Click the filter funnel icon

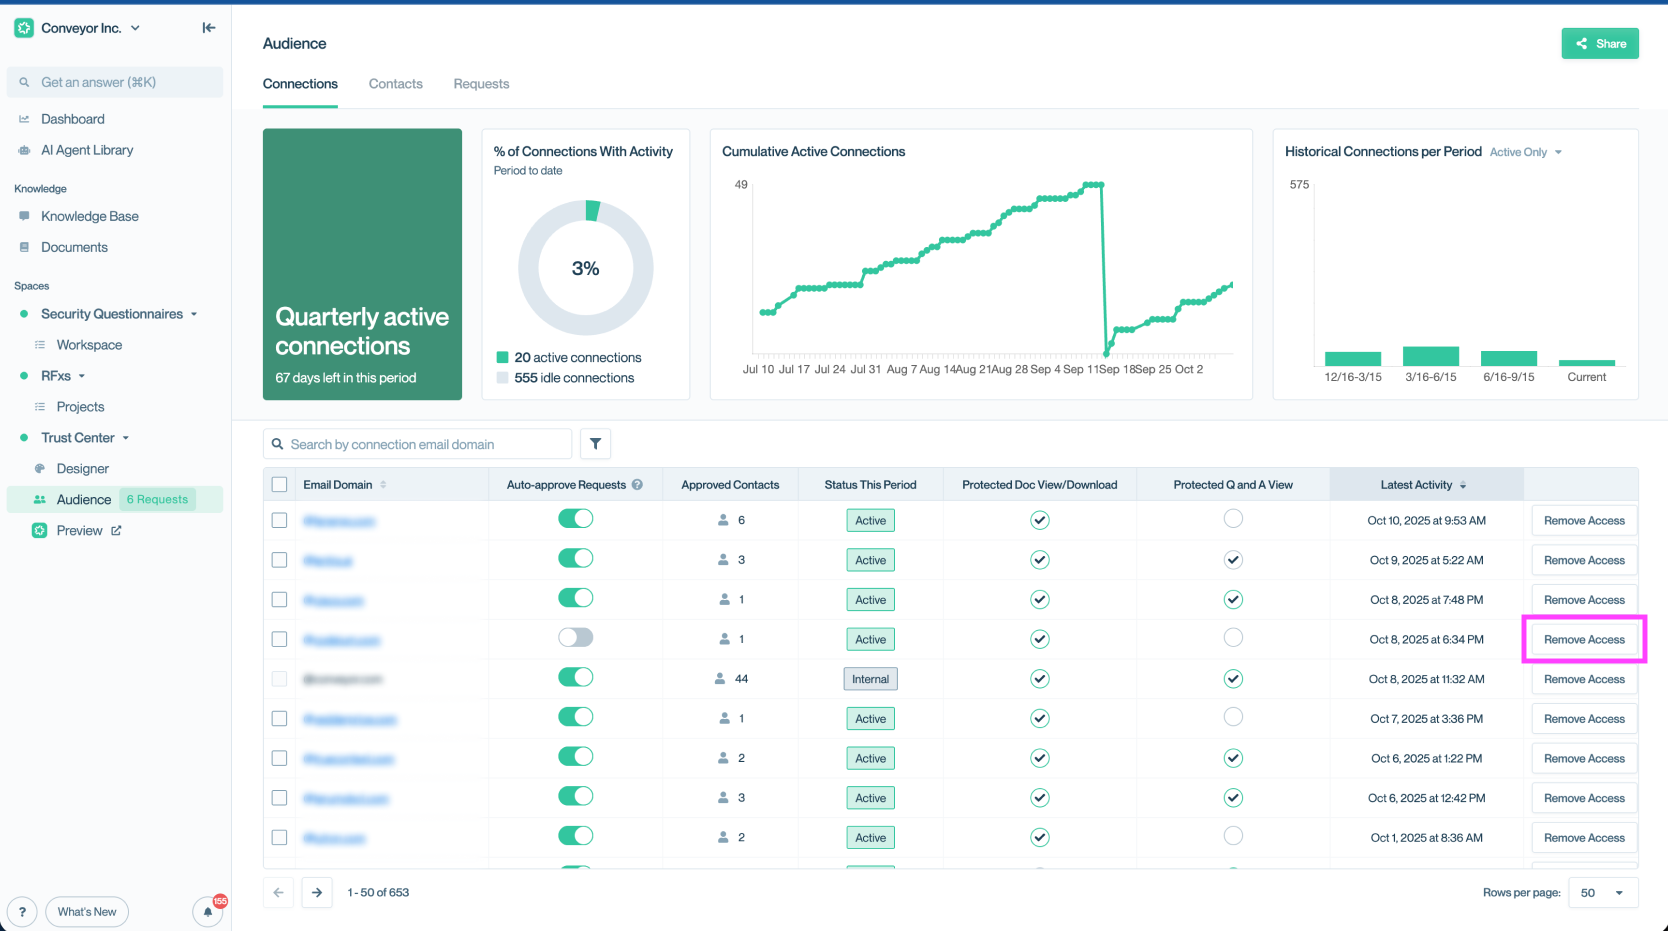point(595,444)
